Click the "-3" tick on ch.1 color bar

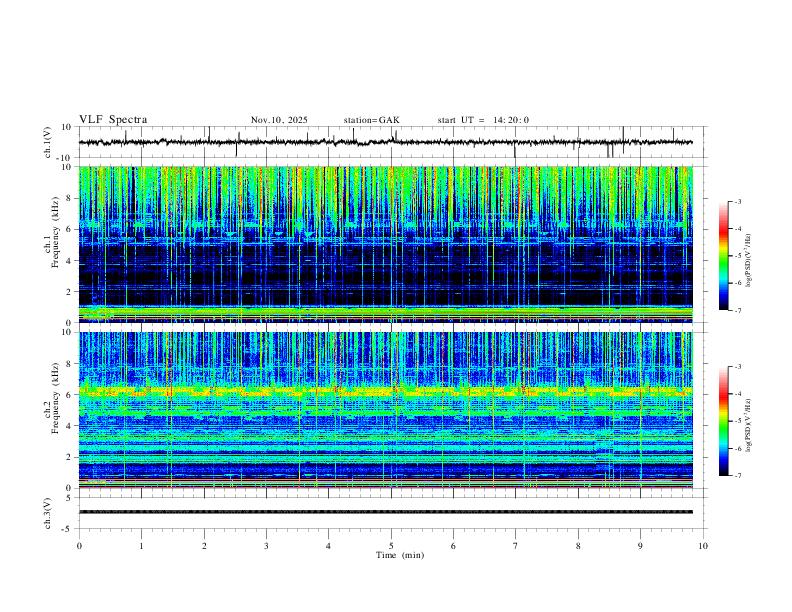point(737,202)
